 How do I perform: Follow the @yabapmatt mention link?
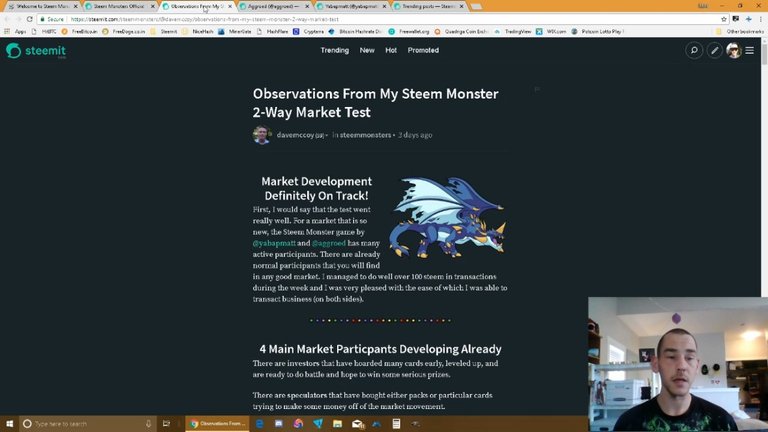(274, 243)
